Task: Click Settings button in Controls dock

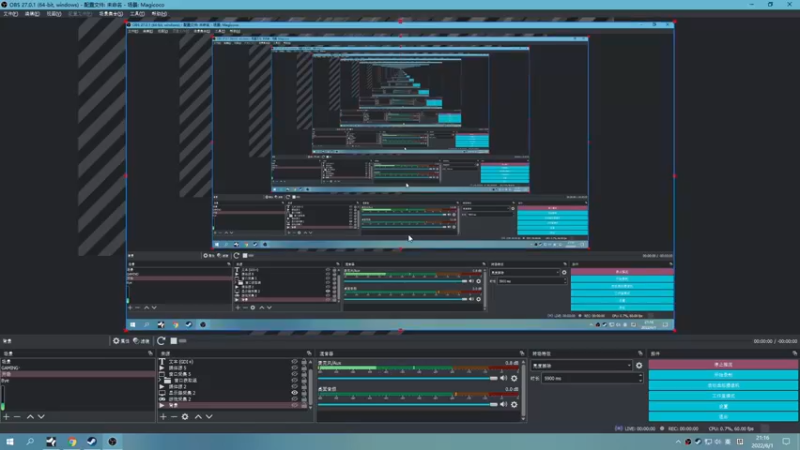Action: pyautogui.click(x=723, y=407)
